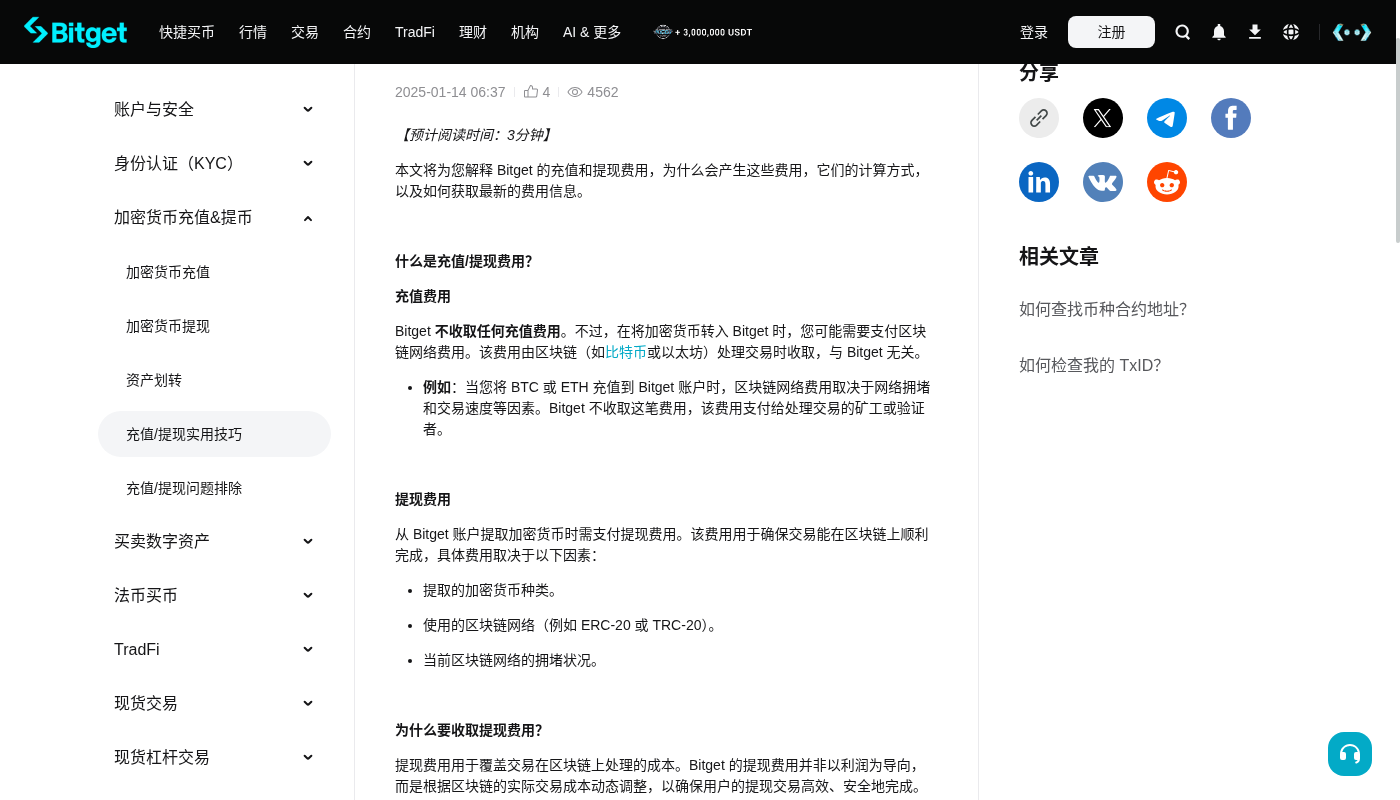Screen dimensions: 1400x800
Task: Open the search magnifier icon
Action: pos(1183,32)
